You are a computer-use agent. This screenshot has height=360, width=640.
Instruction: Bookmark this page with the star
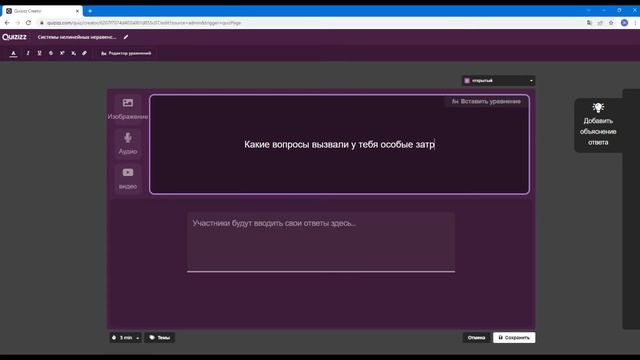tap(611, 23)
